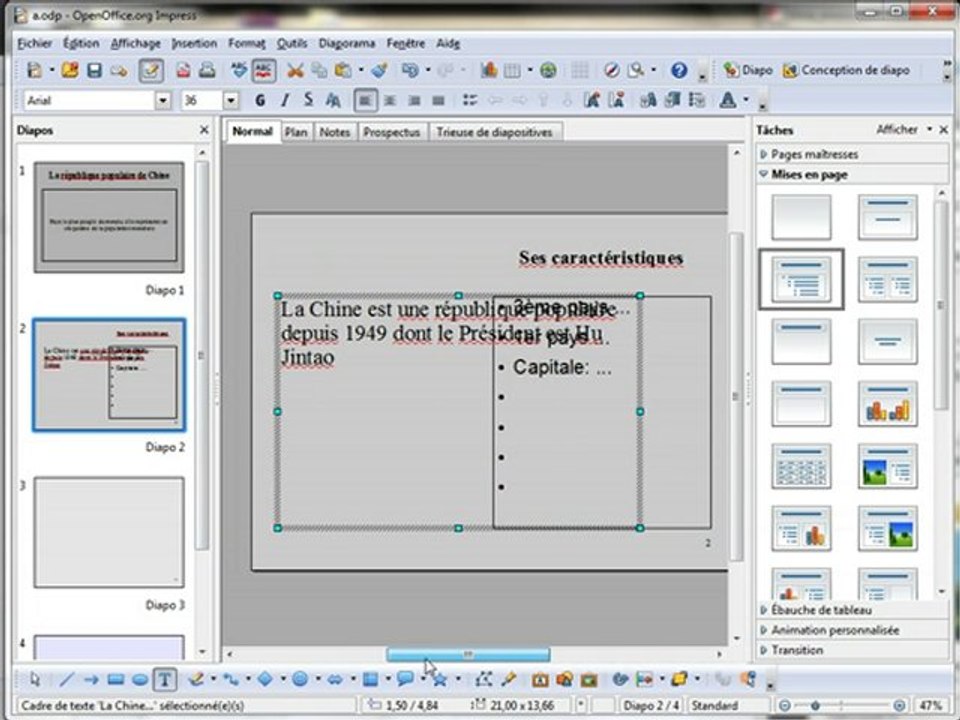Open the font name dropdown

click(x=163, y=100)
